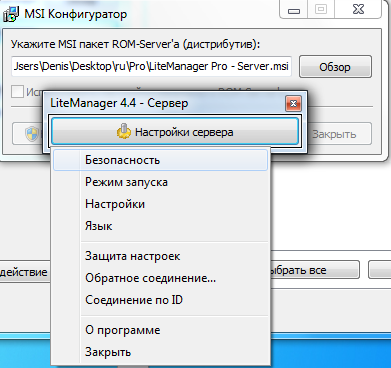Click the LiteManager 4.4 - Сервер title text
This screenshot has width=391, height=368.
pyautogui.click(x=119, y=103)
